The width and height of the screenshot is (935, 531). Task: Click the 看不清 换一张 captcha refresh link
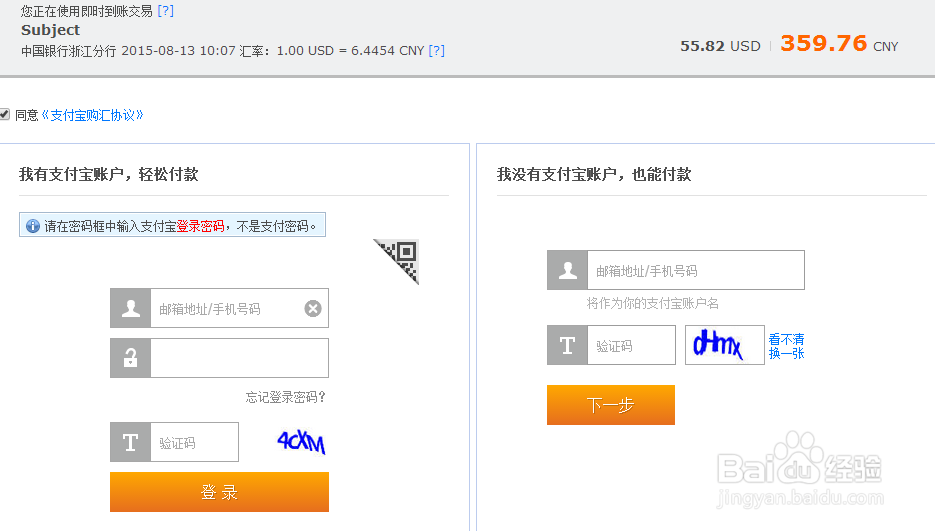click(x=787, y=346)
